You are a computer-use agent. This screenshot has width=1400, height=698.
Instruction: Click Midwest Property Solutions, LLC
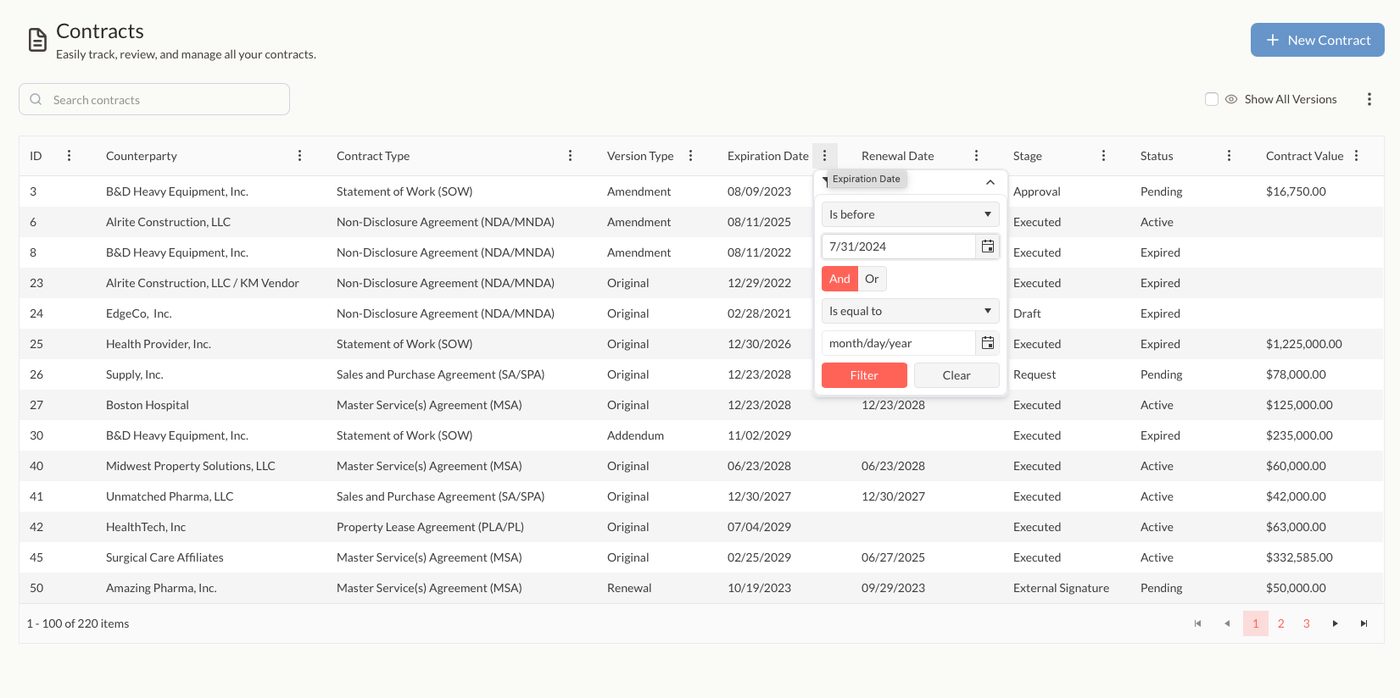tap(190, 466)
